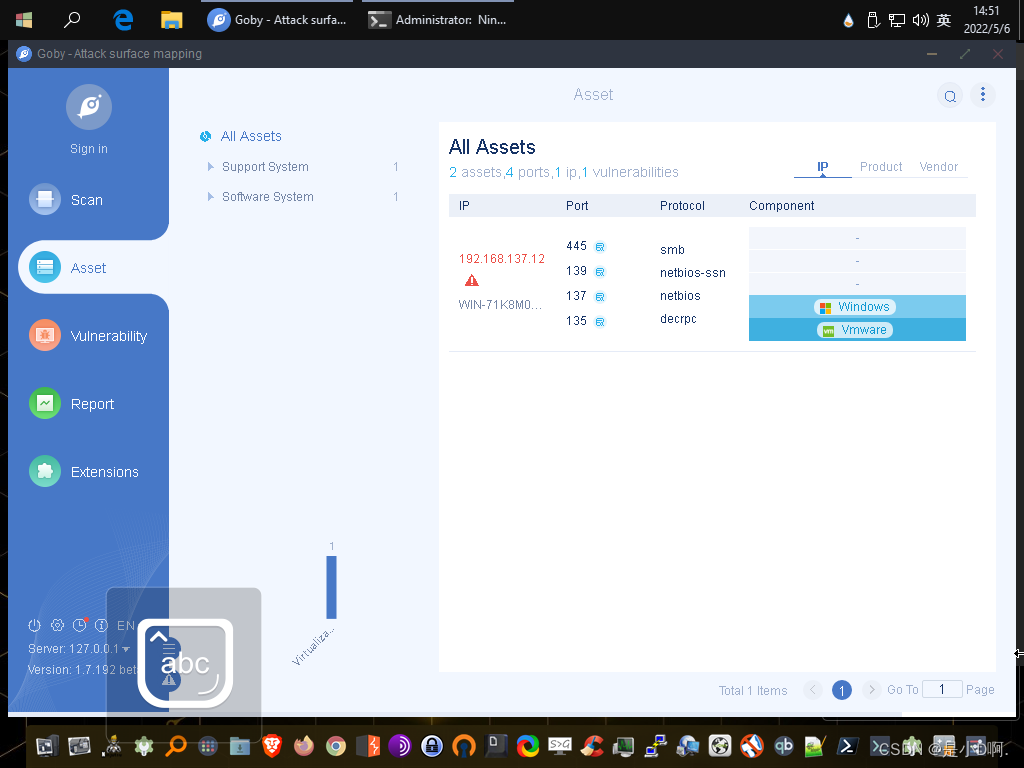Click the detail icon beside port 445
Viewport: 1024px width, 768px height.
click(600, 247)
